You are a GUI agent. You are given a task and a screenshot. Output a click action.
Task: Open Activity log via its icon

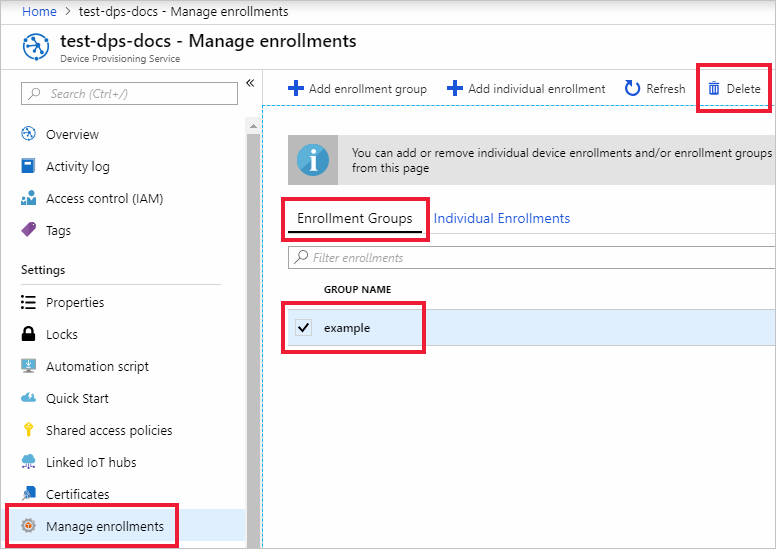(29, 166)
